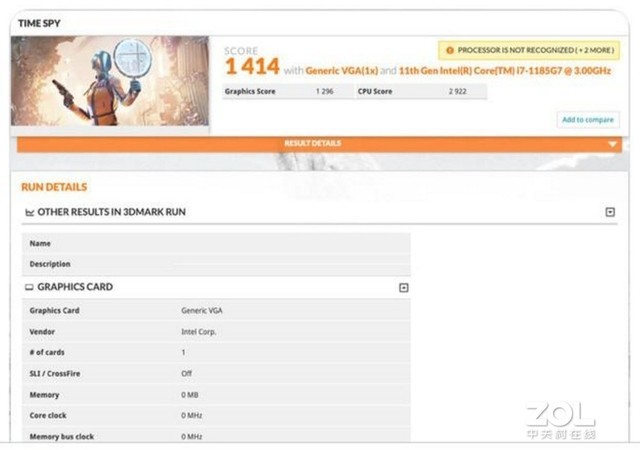Open the Generic VGA(1x) link
Screen dimensions: 640x450
pos(342,71)
